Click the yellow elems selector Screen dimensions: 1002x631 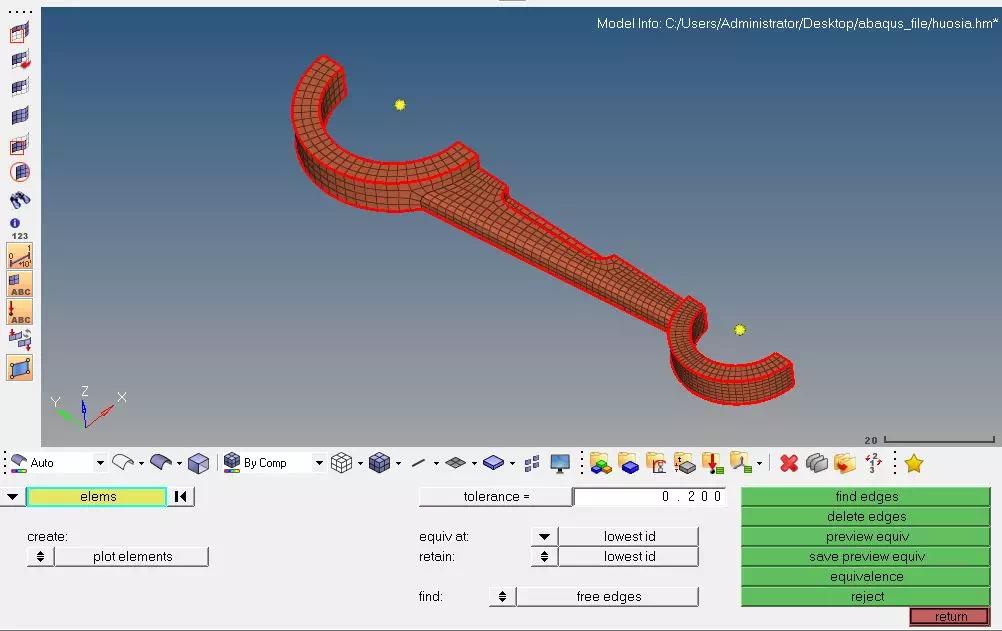click(97, 497)
